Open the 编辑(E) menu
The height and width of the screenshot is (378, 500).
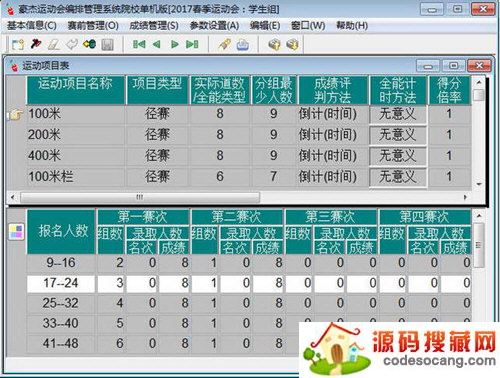coord(265,26)
